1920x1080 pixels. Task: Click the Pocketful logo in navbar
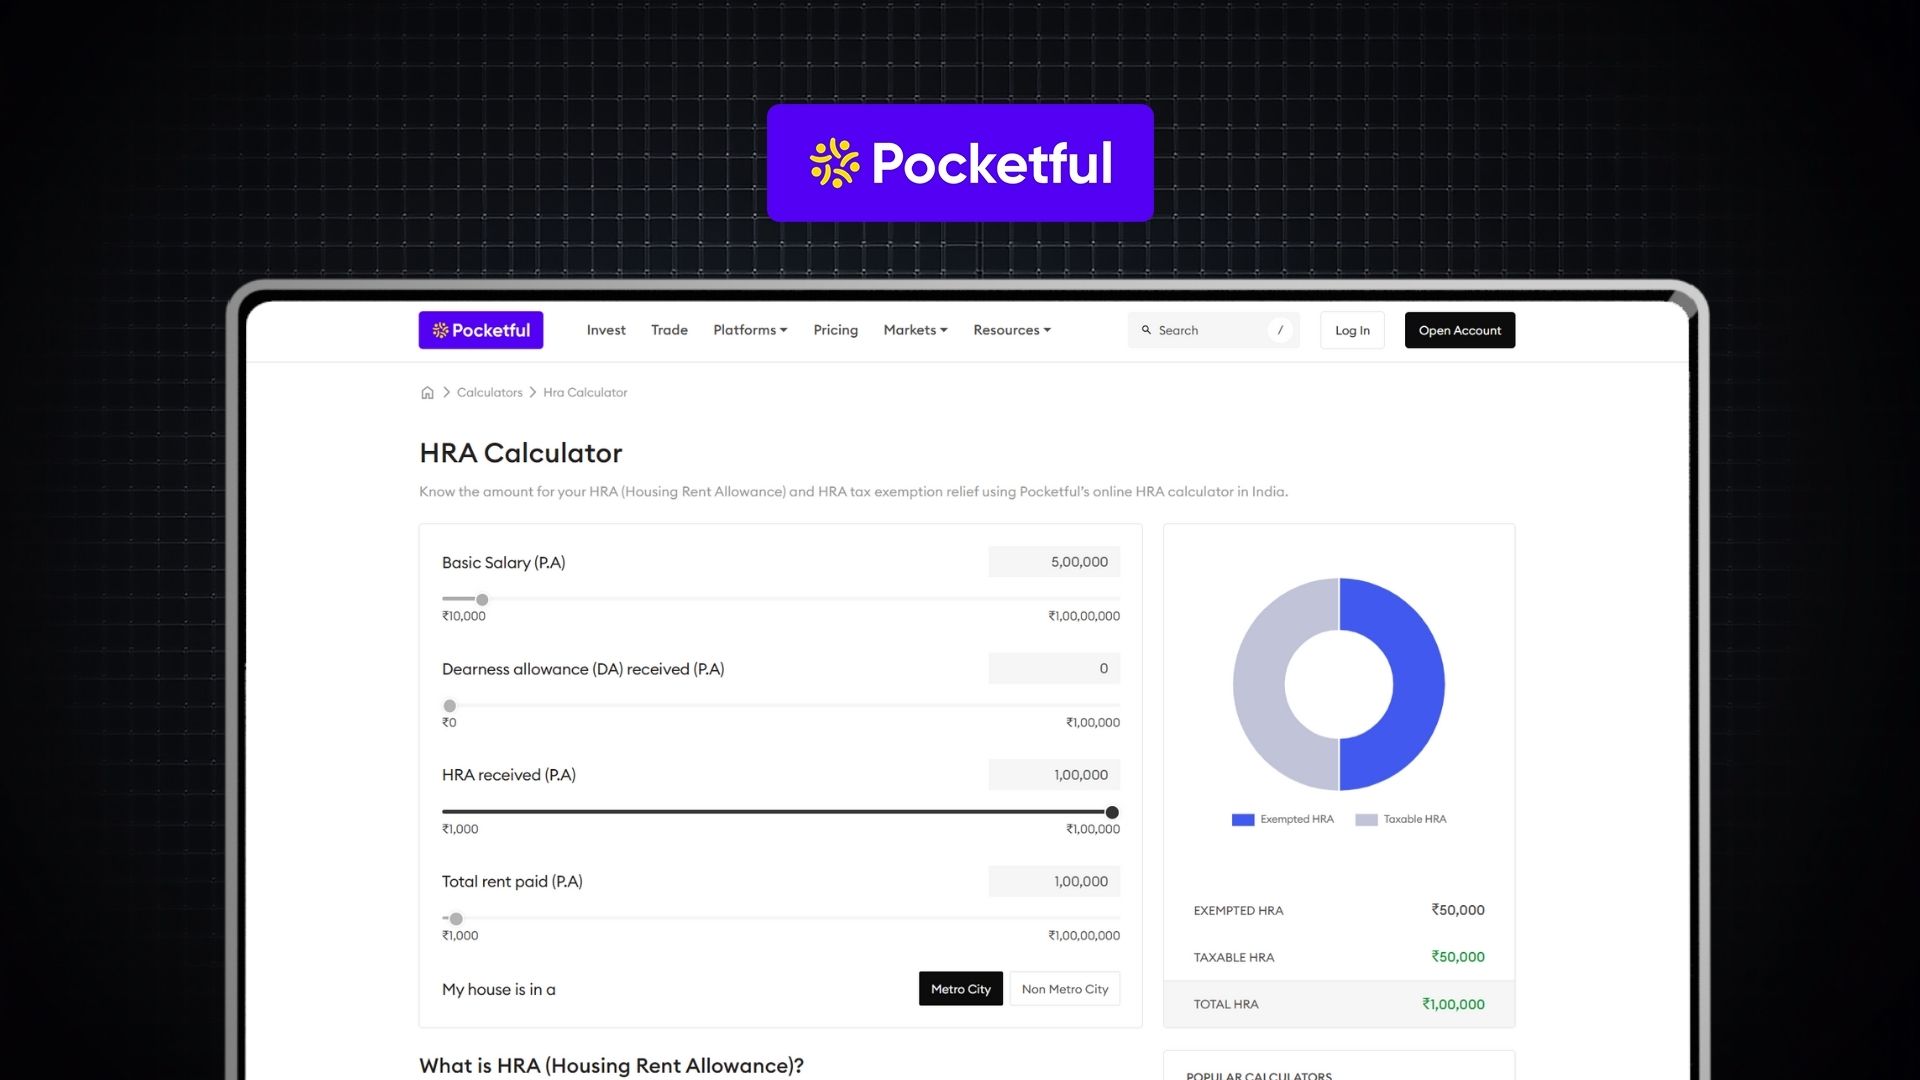[x=481, y=330]
